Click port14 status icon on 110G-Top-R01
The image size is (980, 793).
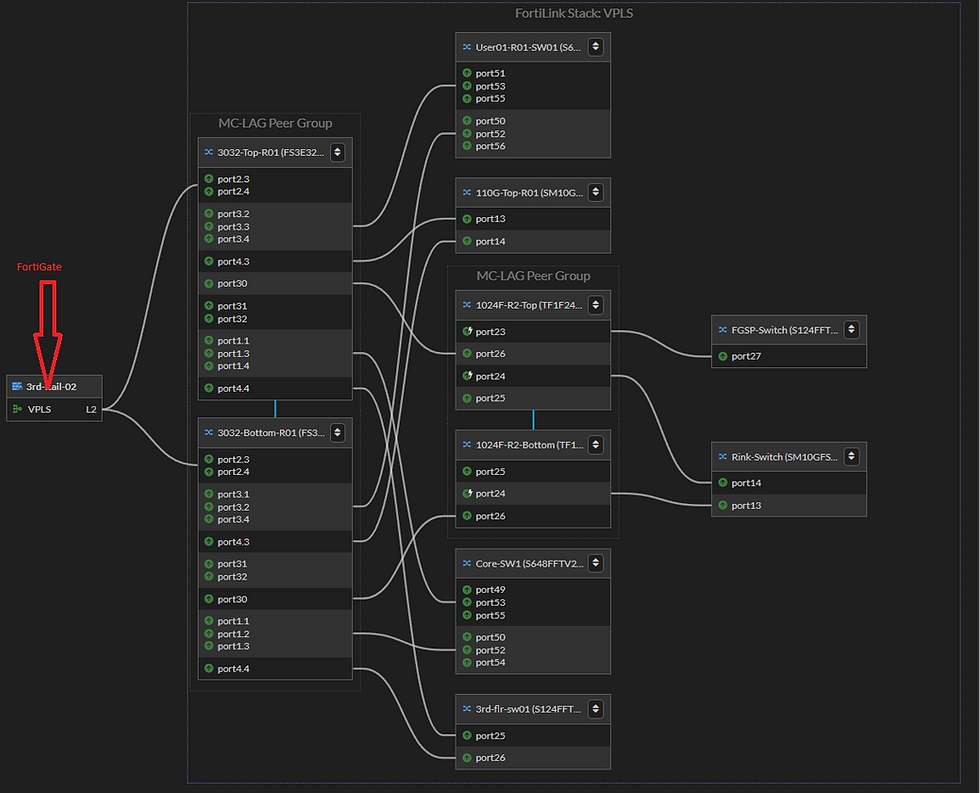click(467, 241)
